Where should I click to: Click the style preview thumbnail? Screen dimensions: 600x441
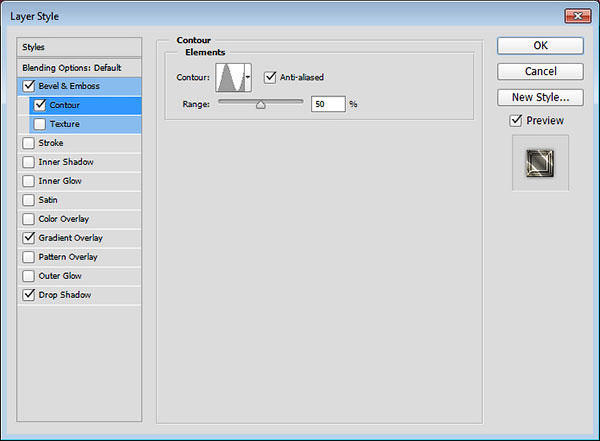pyautogui.click(x=540, y=163)
